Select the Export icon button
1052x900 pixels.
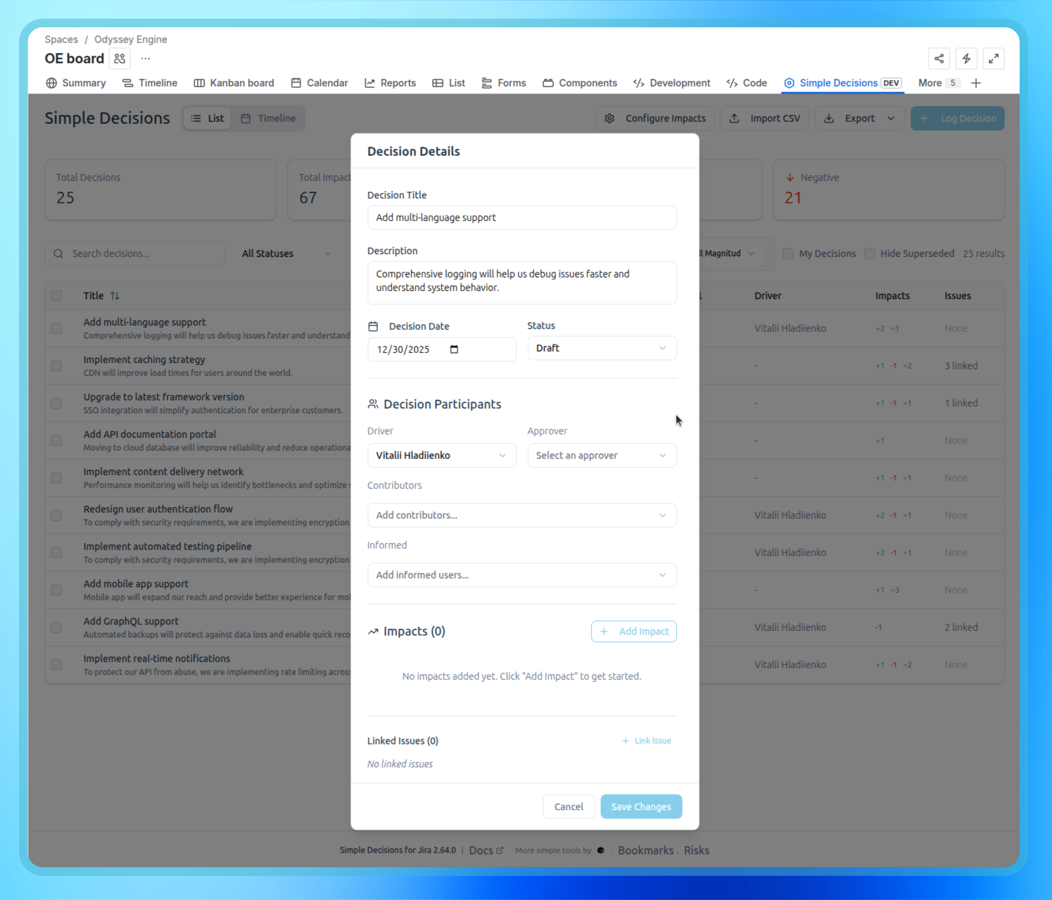click(x=828, y=118)
